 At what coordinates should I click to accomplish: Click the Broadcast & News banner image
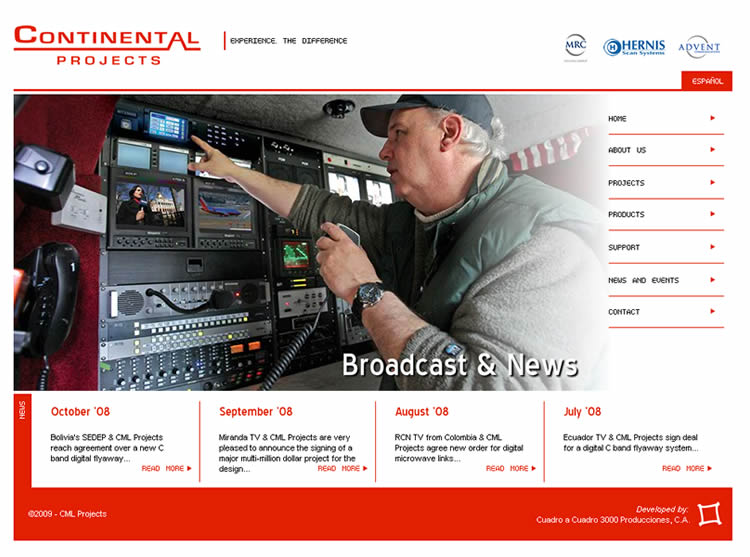coord(310,242)
